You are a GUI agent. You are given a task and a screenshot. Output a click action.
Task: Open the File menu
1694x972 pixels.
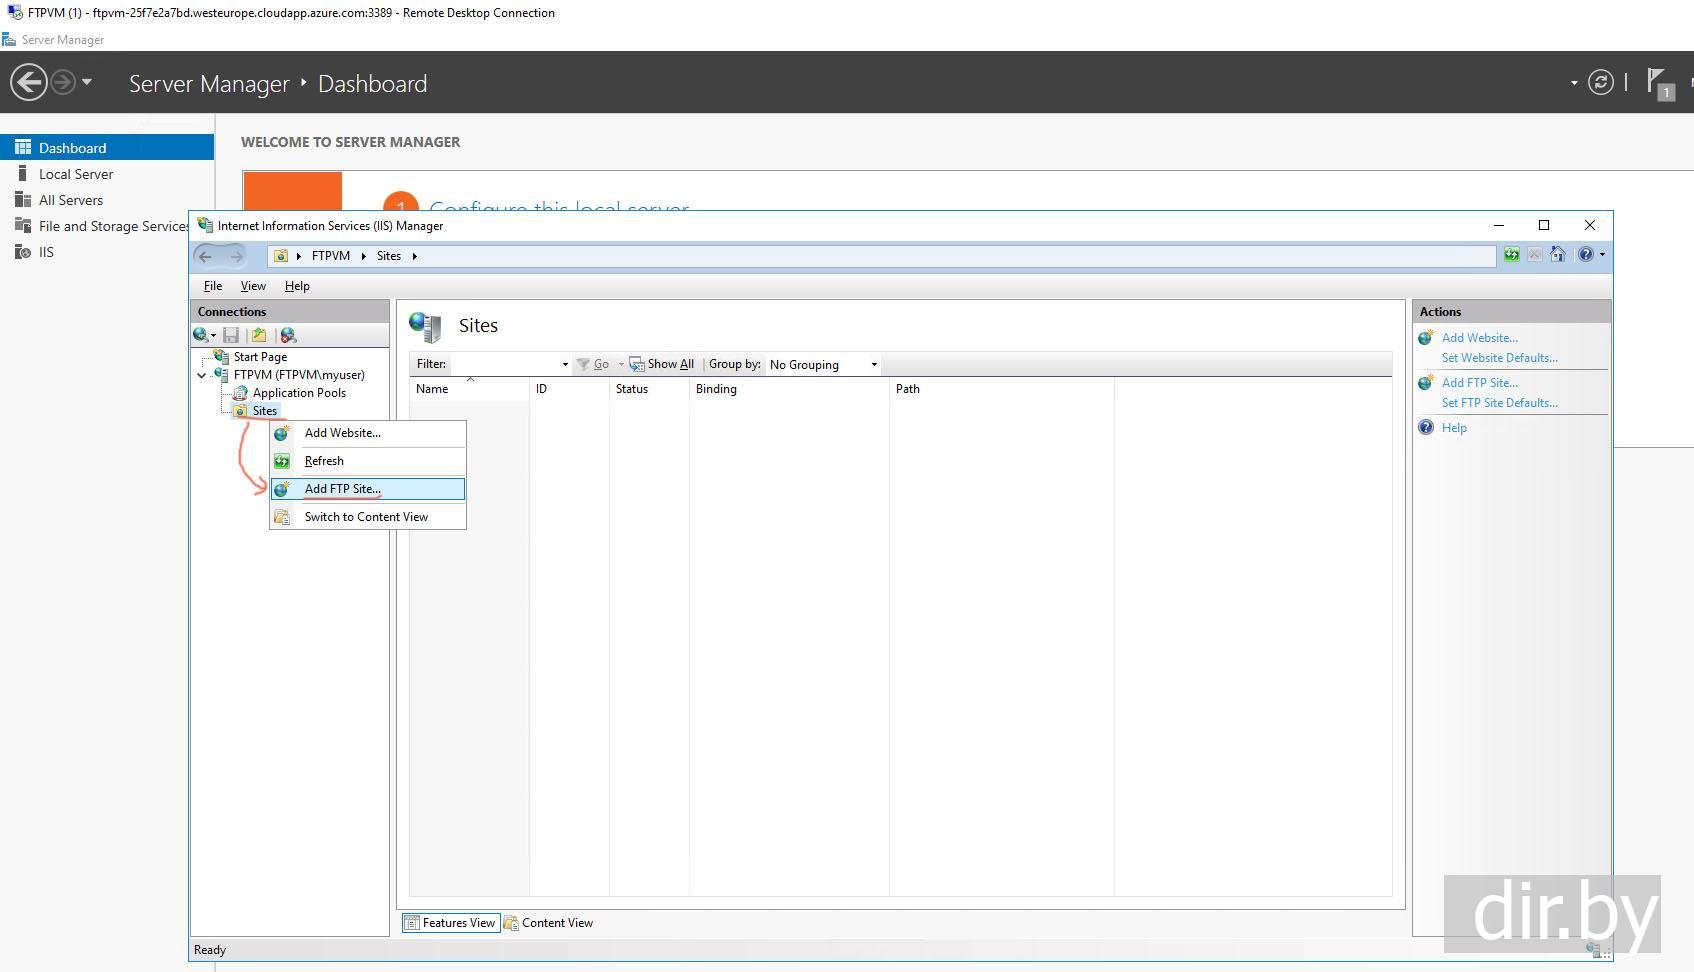(212, 286)
